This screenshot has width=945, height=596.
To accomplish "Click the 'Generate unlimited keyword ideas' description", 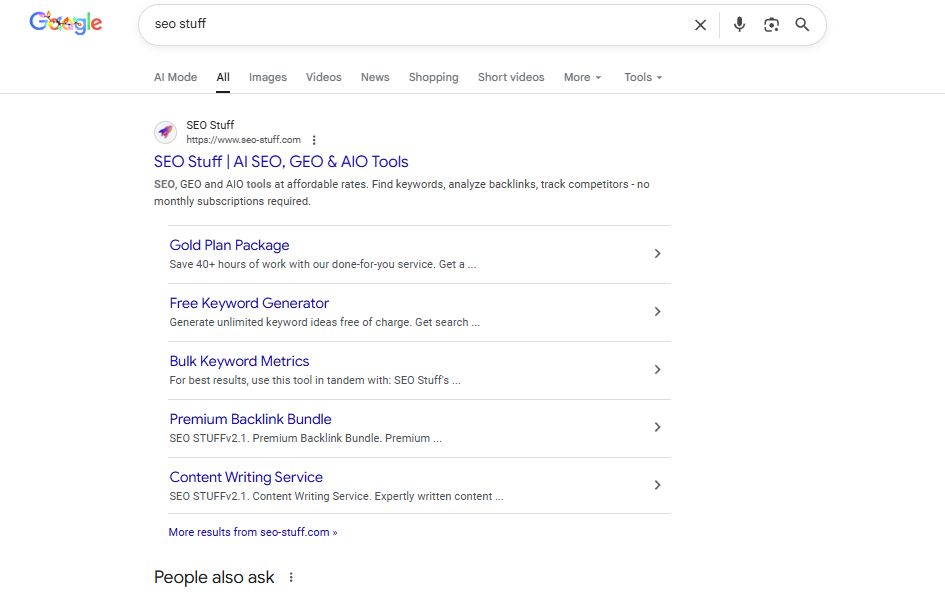I will tap(324, 322).
